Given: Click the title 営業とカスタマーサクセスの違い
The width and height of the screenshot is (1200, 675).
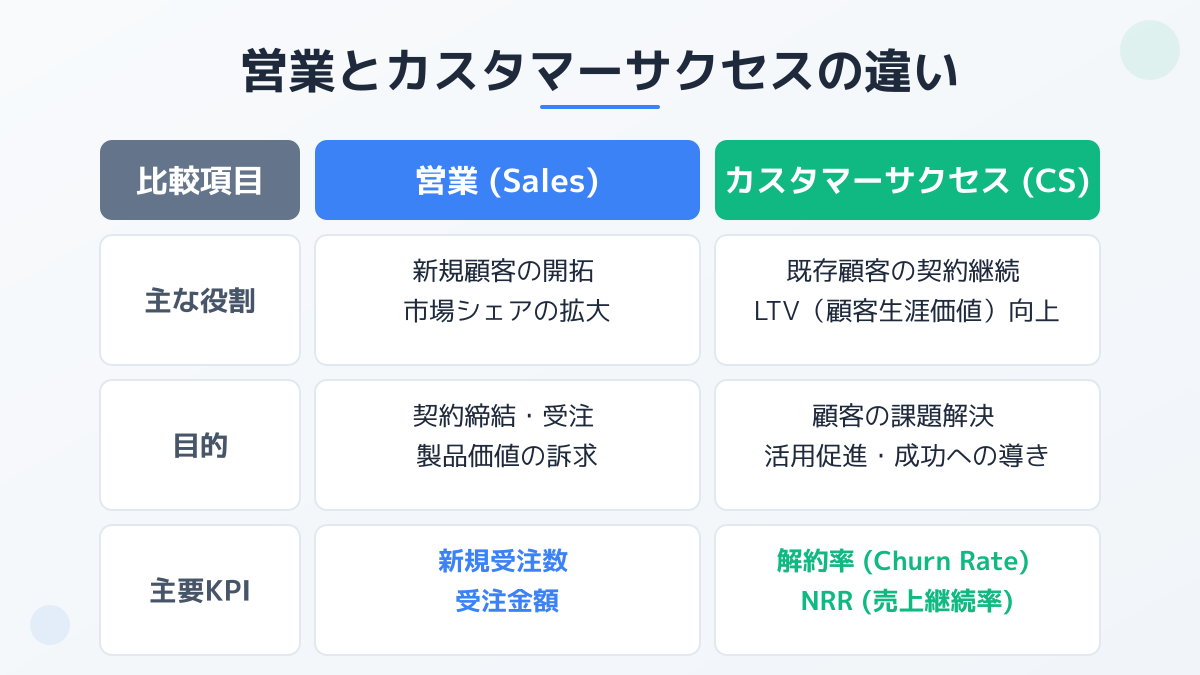Looking at the screenshot, I should click(600, 72).
